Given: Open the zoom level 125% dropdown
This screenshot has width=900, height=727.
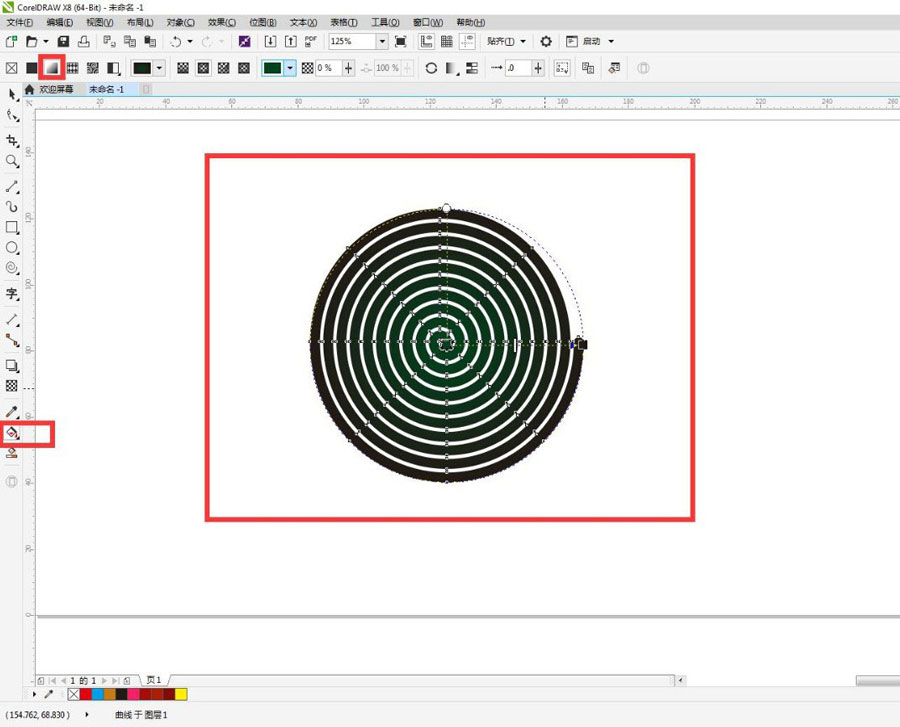Looking at the screenshot, I should (382, 41).
